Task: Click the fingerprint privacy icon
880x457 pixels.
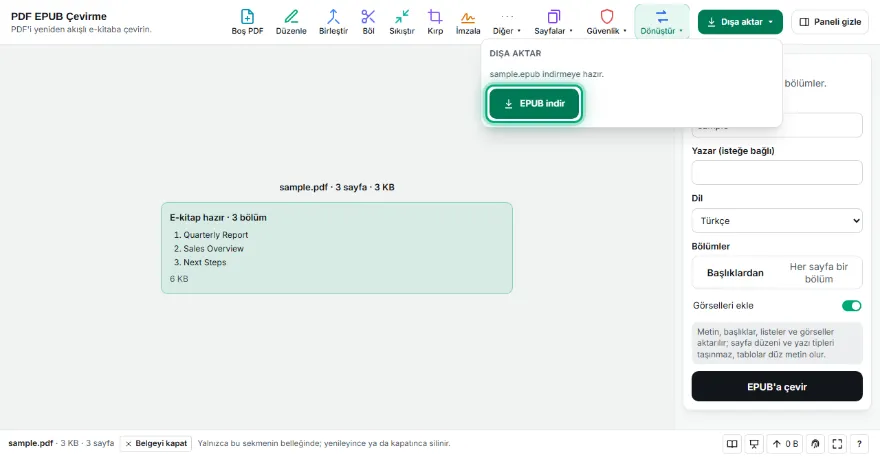Action: pyautogui.click(x=815, y=444)
